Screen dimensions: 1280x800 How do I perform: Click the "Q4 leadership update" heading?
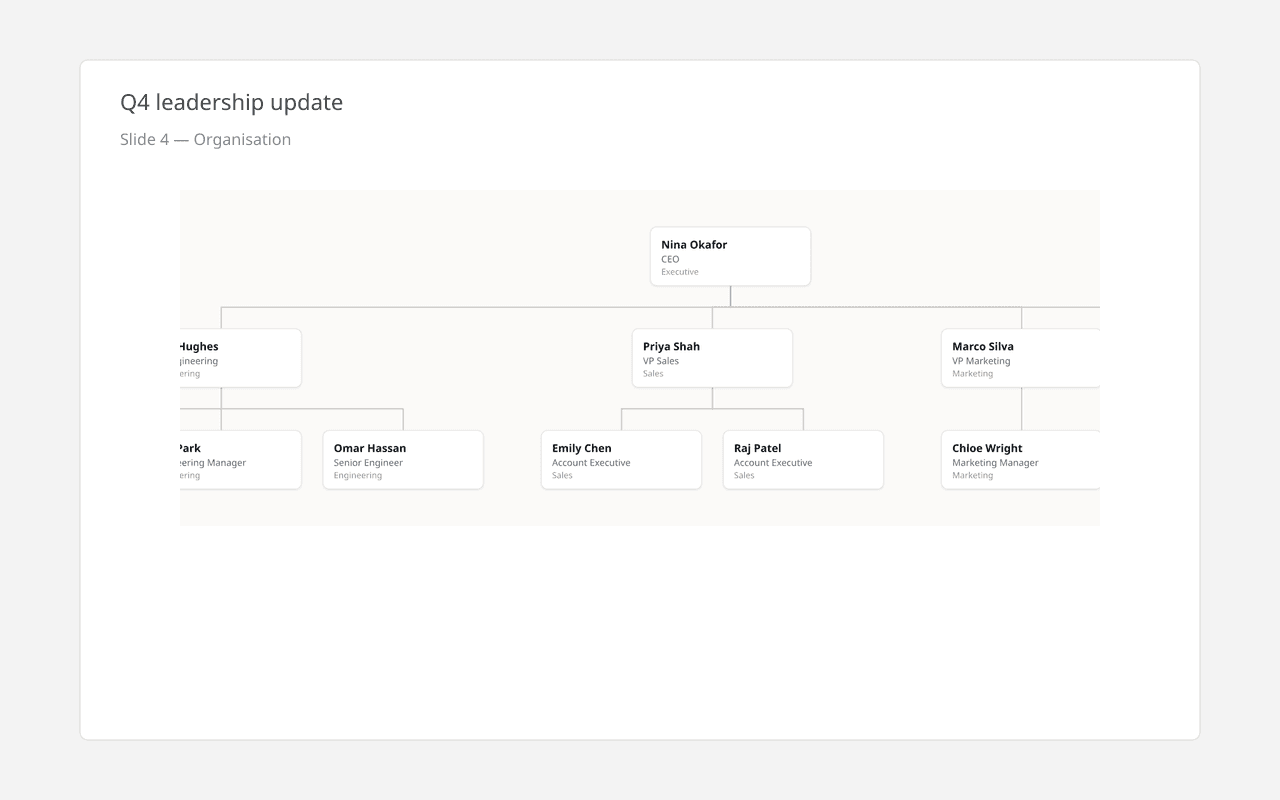pyautogui.click(x=231, y=102)
